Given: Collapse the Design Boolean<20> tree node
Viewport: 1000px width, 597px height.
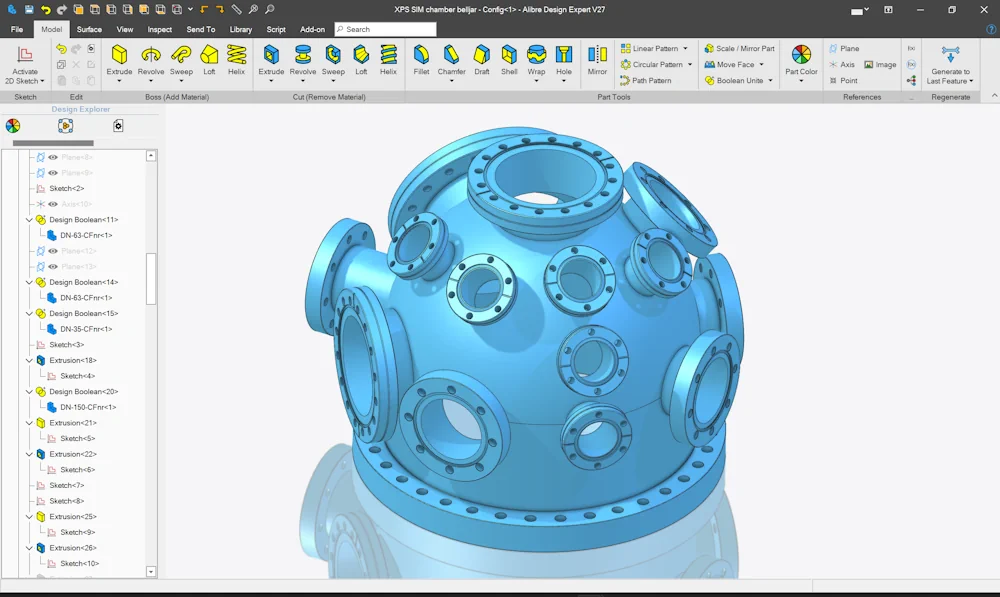Looking at the screenshot, I should (x=29, y=392).
